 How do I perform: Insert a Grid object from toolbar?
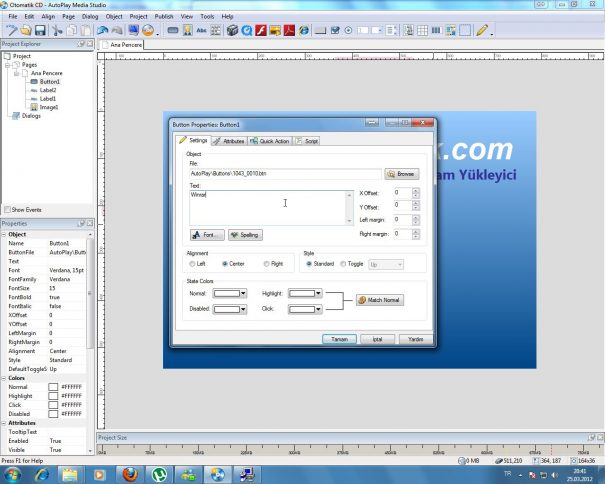click(422, 30)
